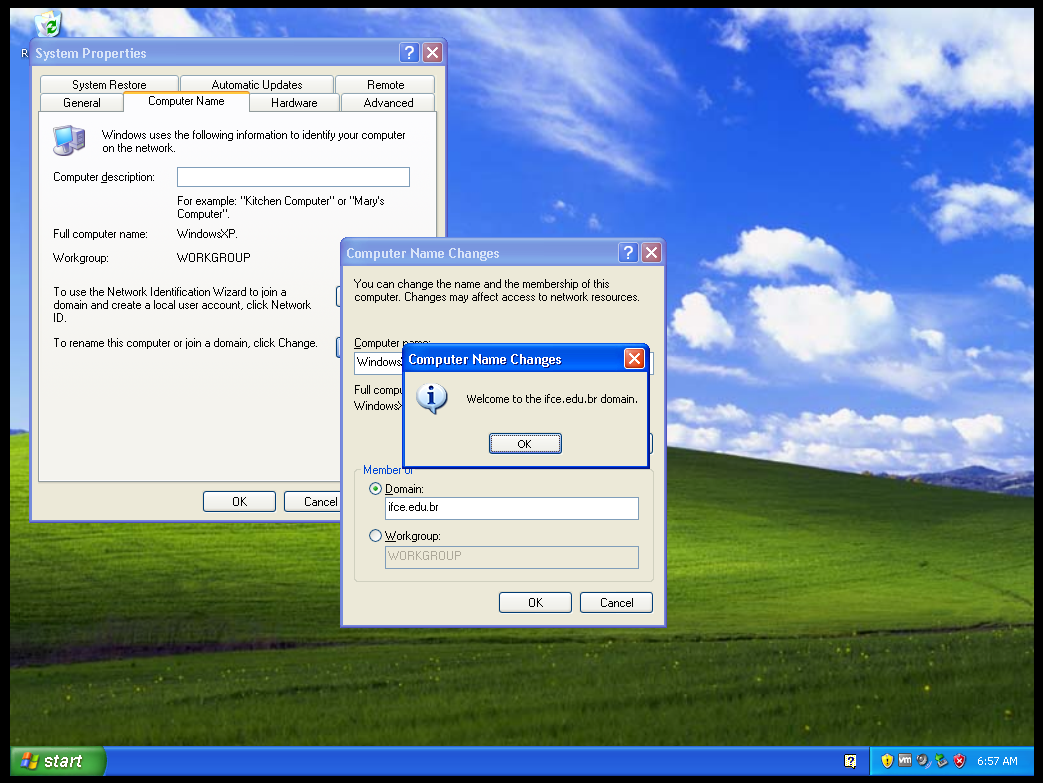The image size is (1043, 783).
Task: Click Cancel in the Computer Name Changes dialog
Action: tap(617, 603)
